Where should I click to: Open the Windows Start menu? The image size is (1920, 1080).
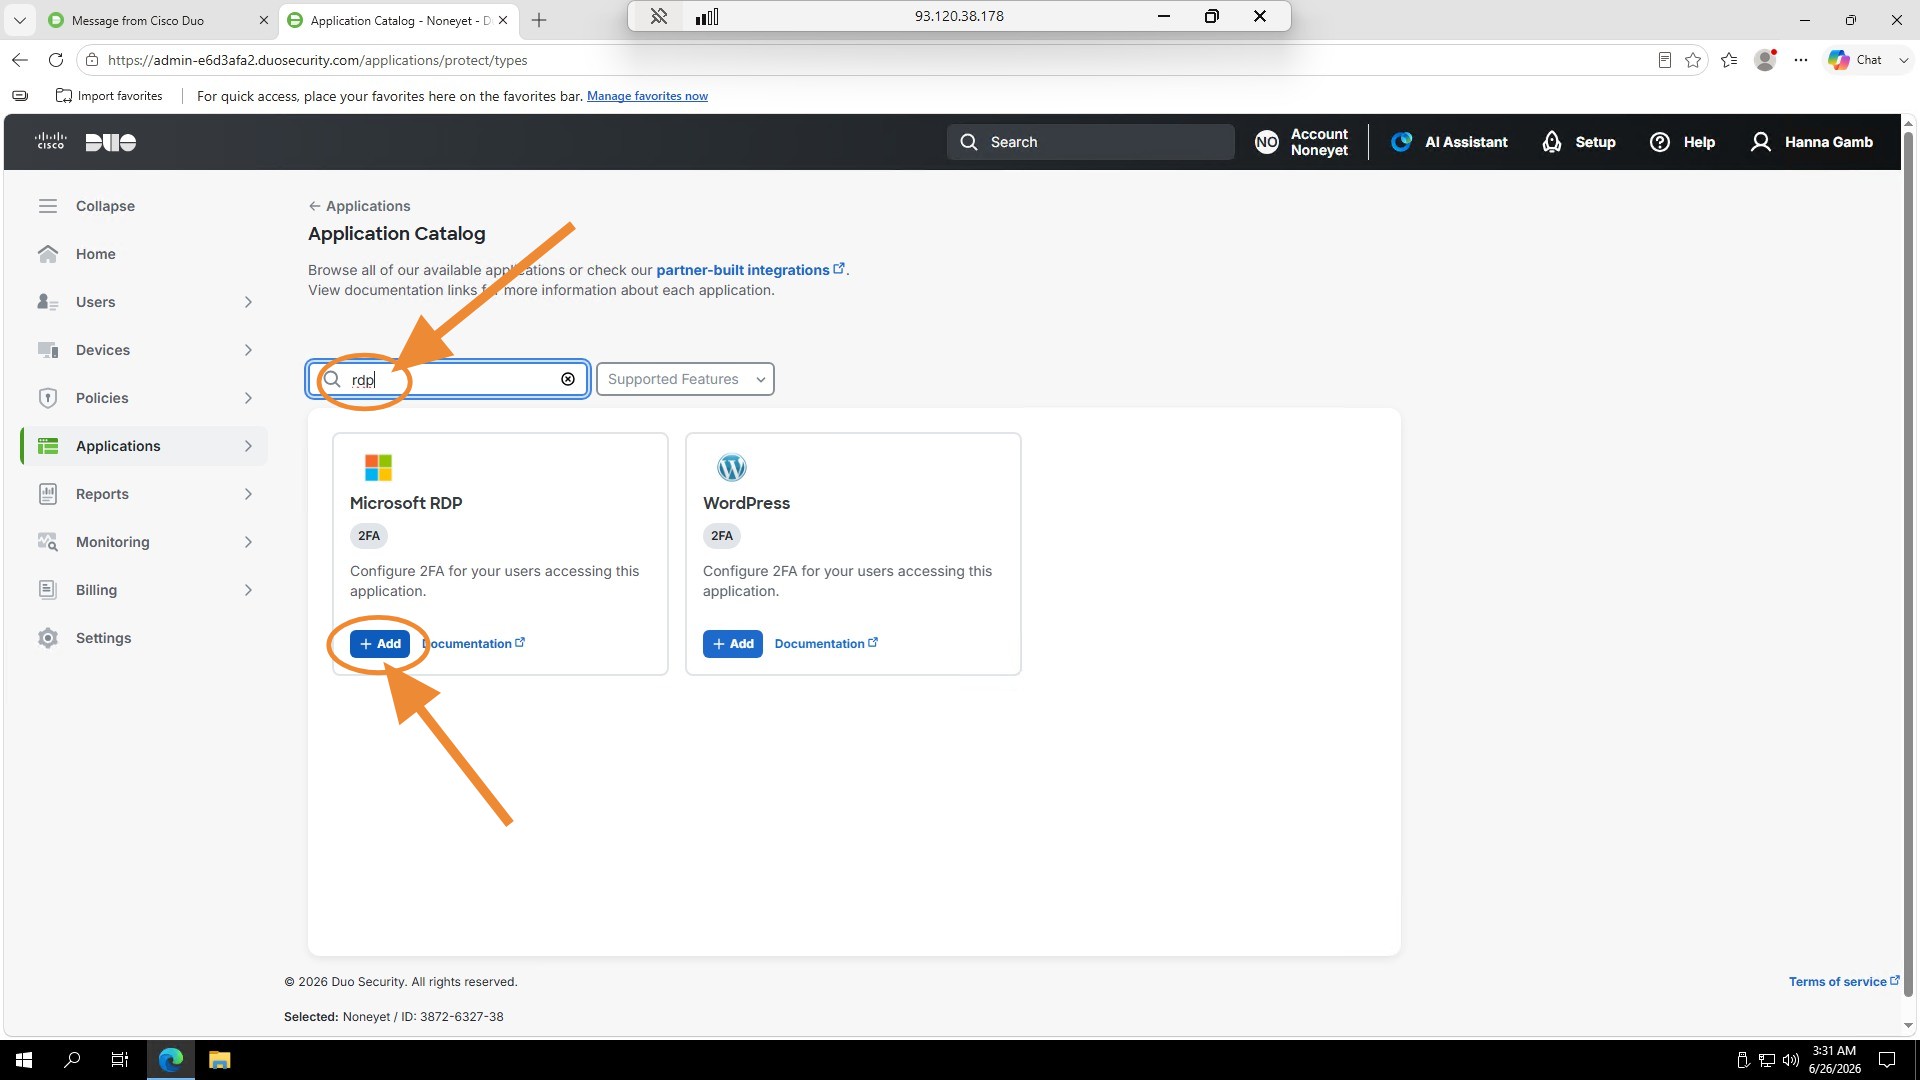point(24,1060)
